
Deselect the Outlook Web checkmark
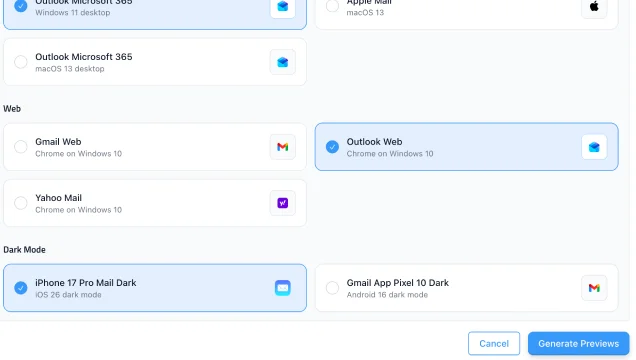[x=332, y=147]
